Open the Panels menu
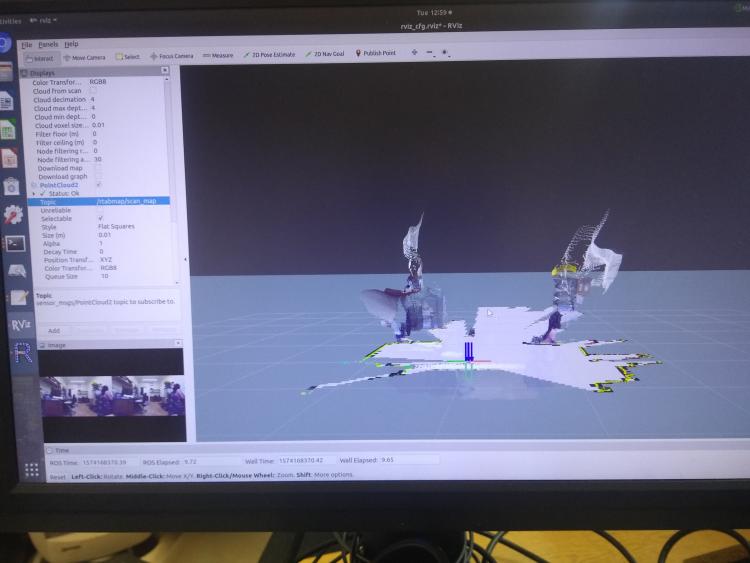750x563 pixels. click(x=48, y=45)
